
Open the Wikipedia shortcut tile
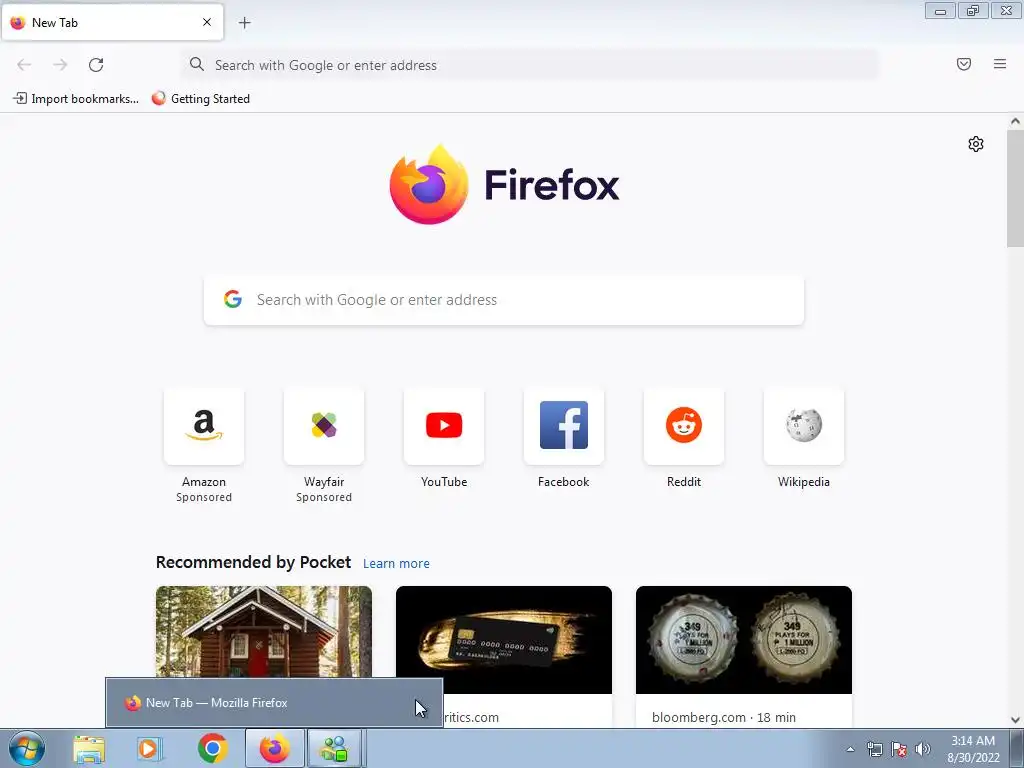[x=804, y=438]
